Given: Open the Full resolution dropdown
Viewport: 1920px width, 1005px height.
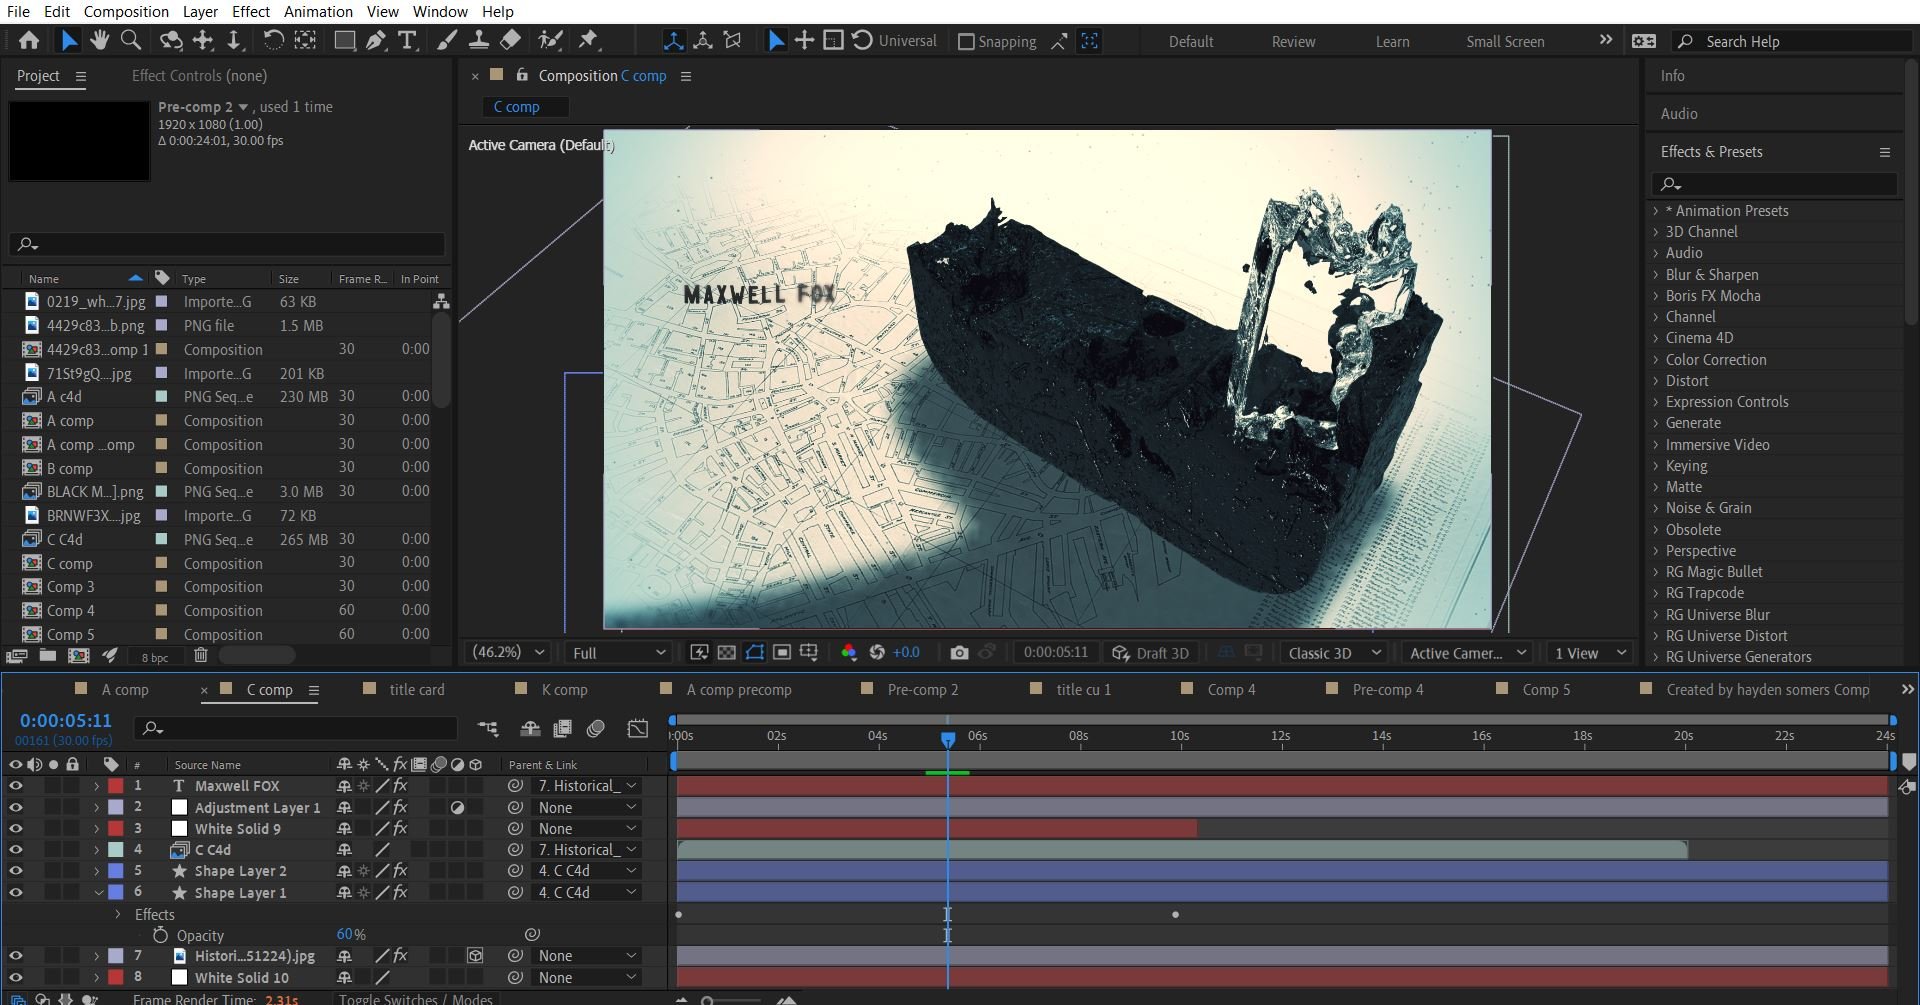Looking at the screenshot, I should [619, 653].
